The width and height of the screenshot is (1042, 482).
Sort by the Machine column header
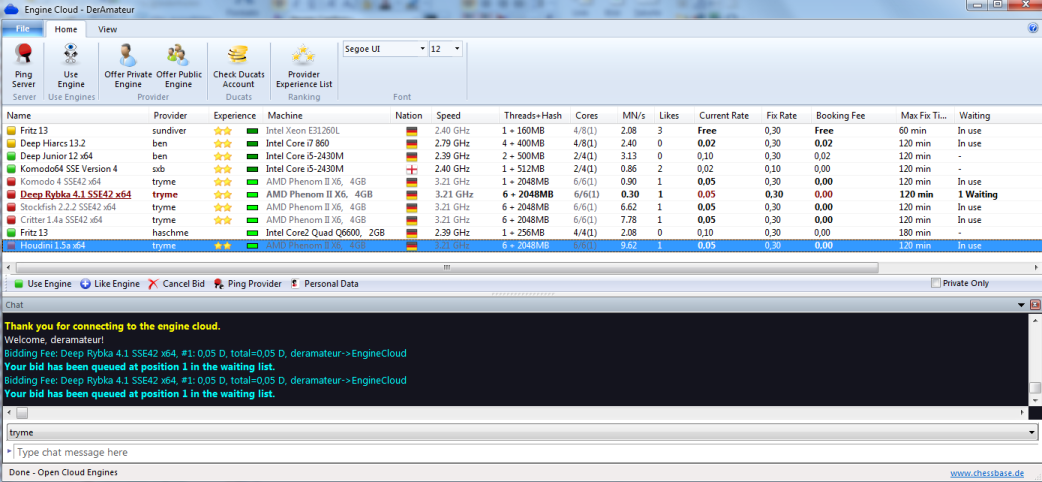(x=326, y=116)
